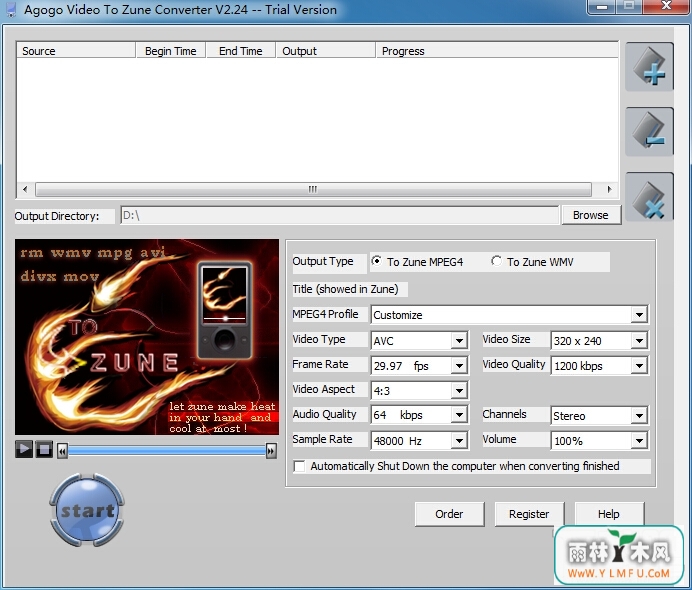This screenshot has height=590, width=692.
Task: Click the clear all files icon
Action: (x=649, y=197)
